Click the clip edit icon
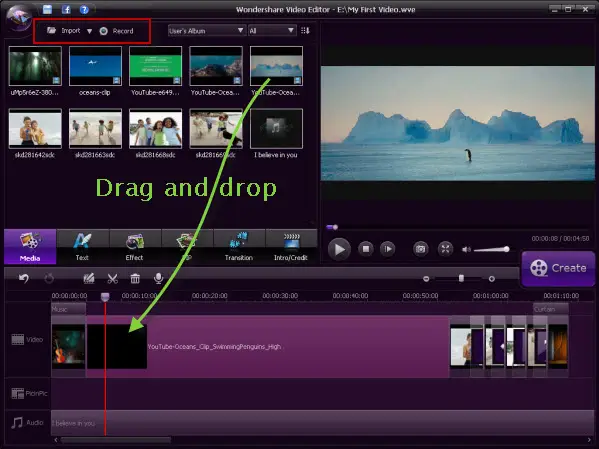 coord(89,279)
